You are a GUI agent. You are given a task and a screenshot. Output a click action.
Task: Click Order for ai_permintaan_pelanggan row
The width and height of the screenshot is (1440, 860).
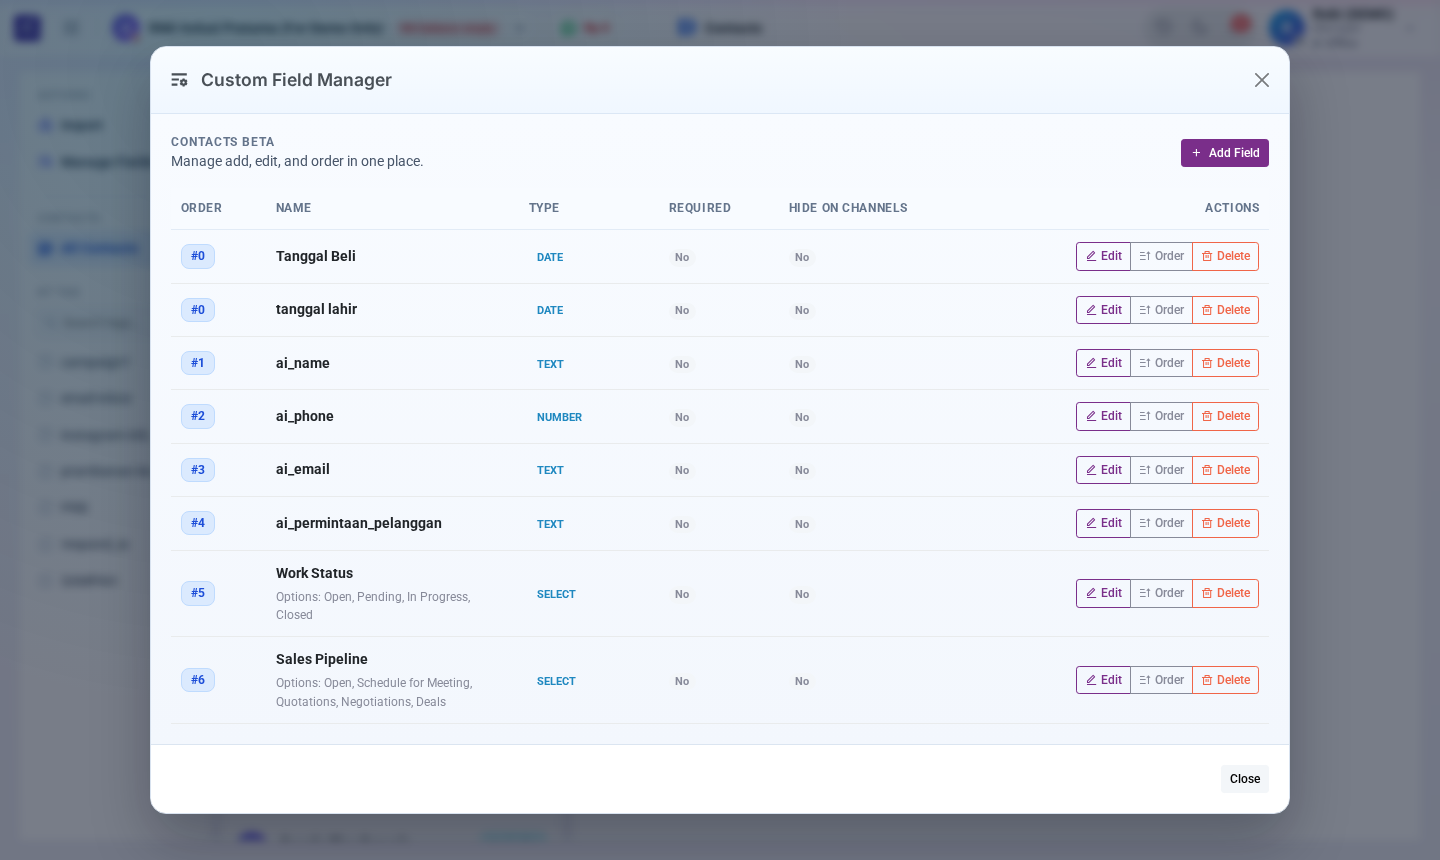click(x=1161, y=523)
